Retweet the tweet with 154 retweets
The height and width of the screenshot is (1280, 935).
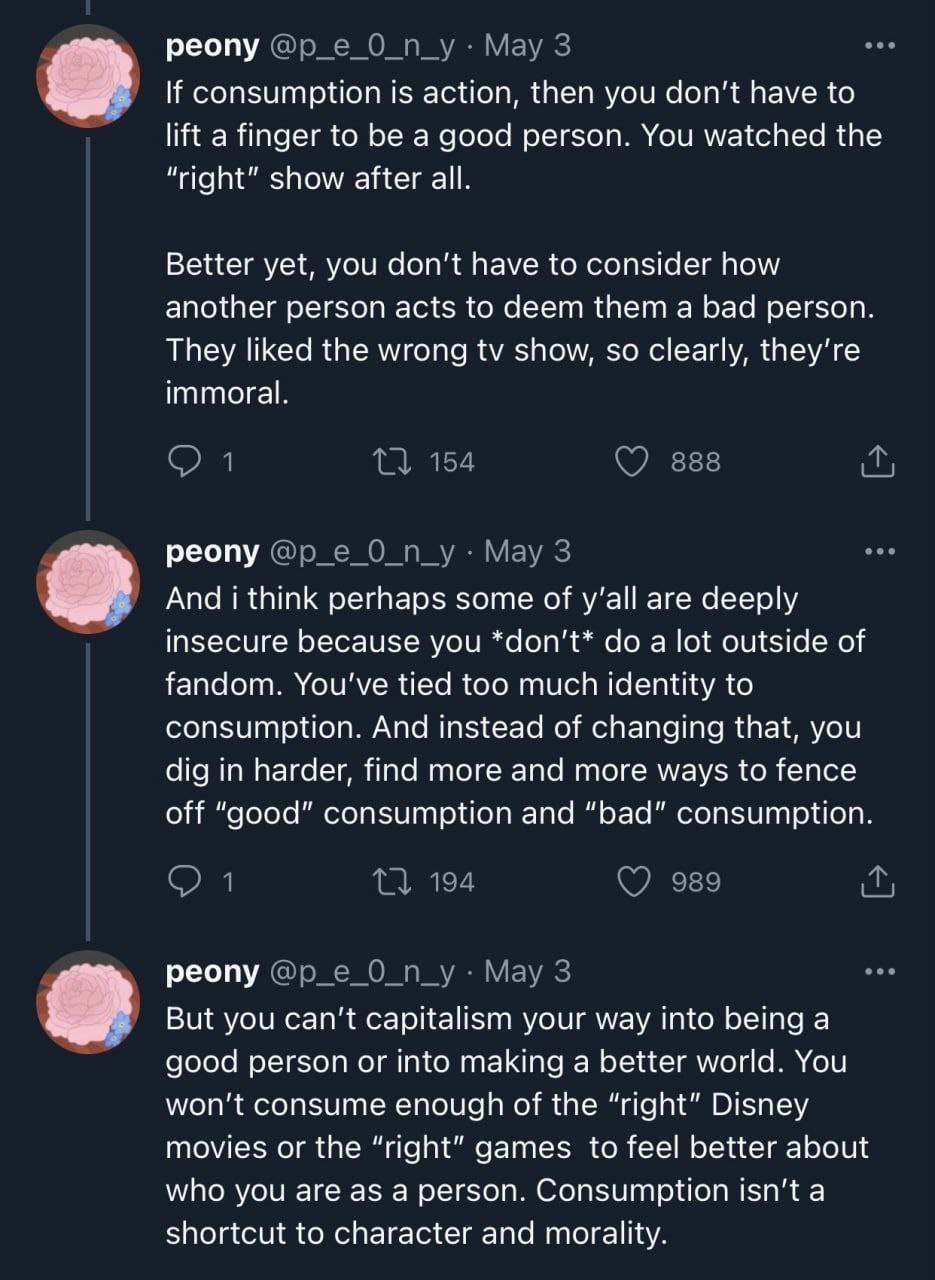tap(387, 461)
